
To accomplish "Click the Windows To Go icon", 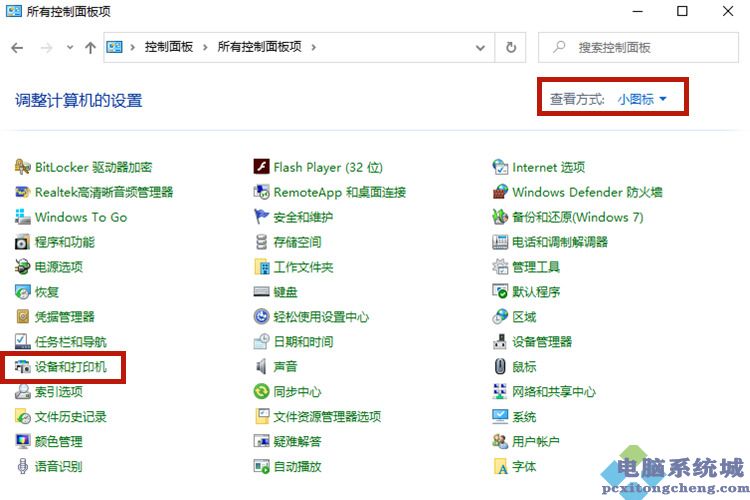I will (x=22, y=217).
